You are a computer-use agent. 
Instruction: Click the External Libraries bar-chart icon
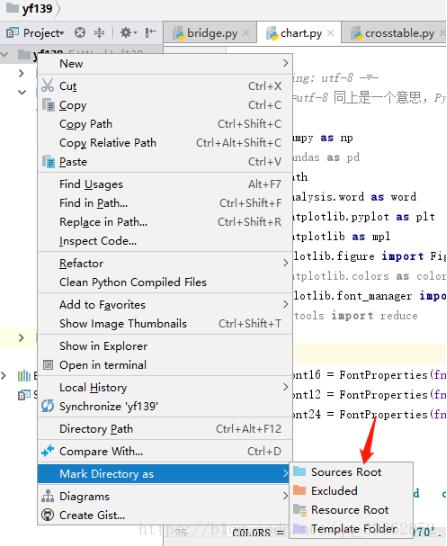tap(24, 375)
